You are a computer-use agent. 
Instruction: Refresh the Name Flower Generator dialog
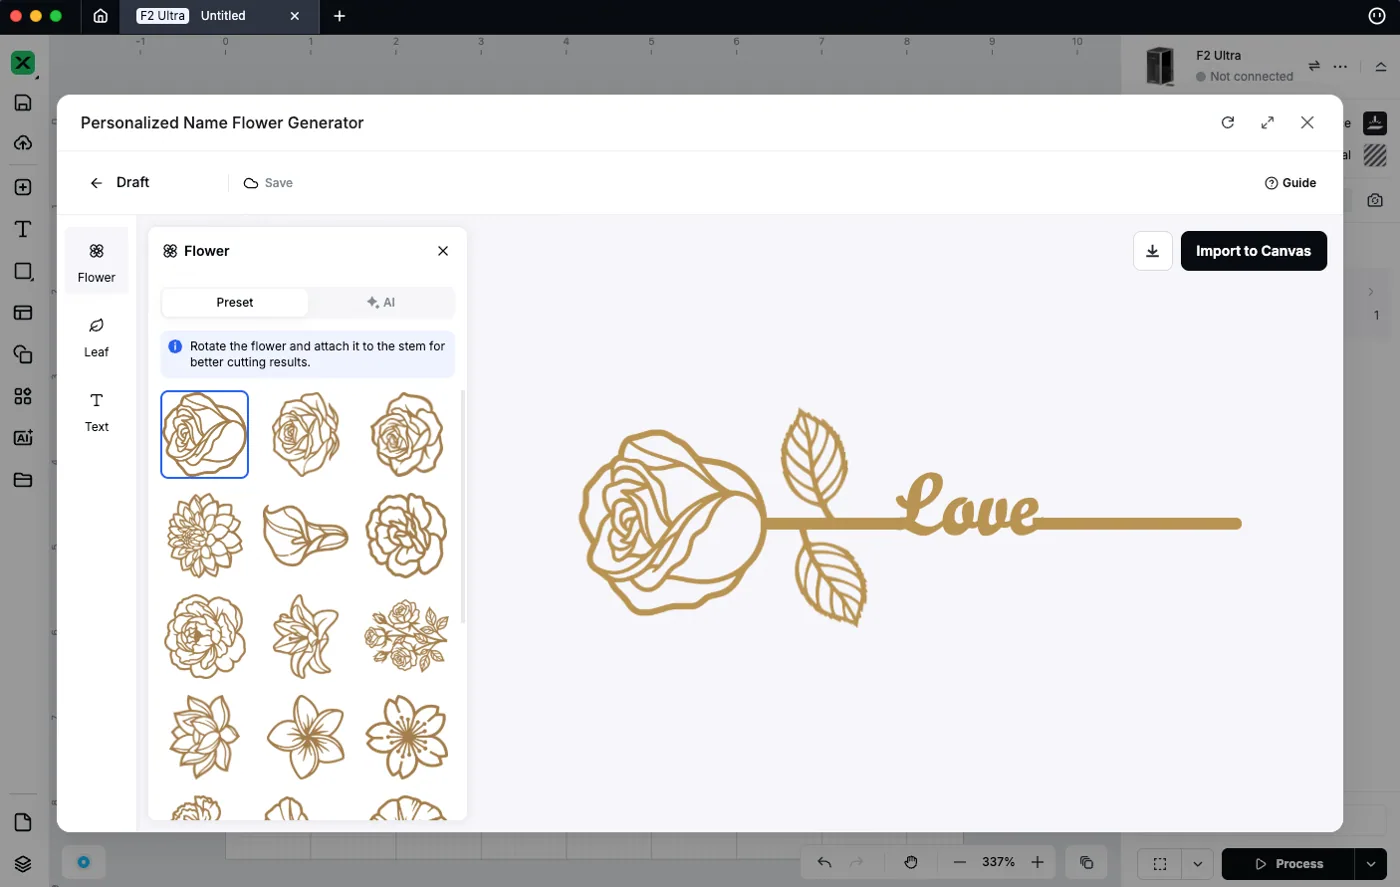pos(1228,122)
